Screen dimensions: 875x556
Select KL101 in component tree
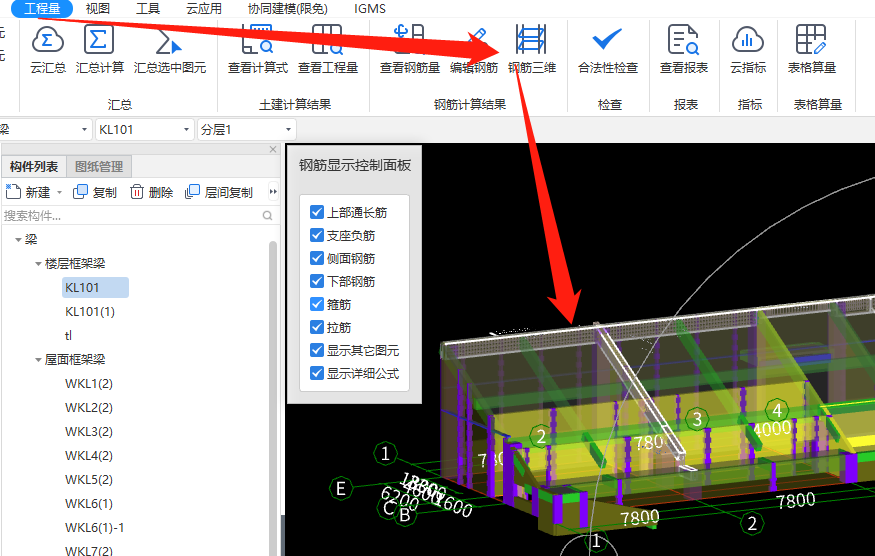(x=95, y=287)
